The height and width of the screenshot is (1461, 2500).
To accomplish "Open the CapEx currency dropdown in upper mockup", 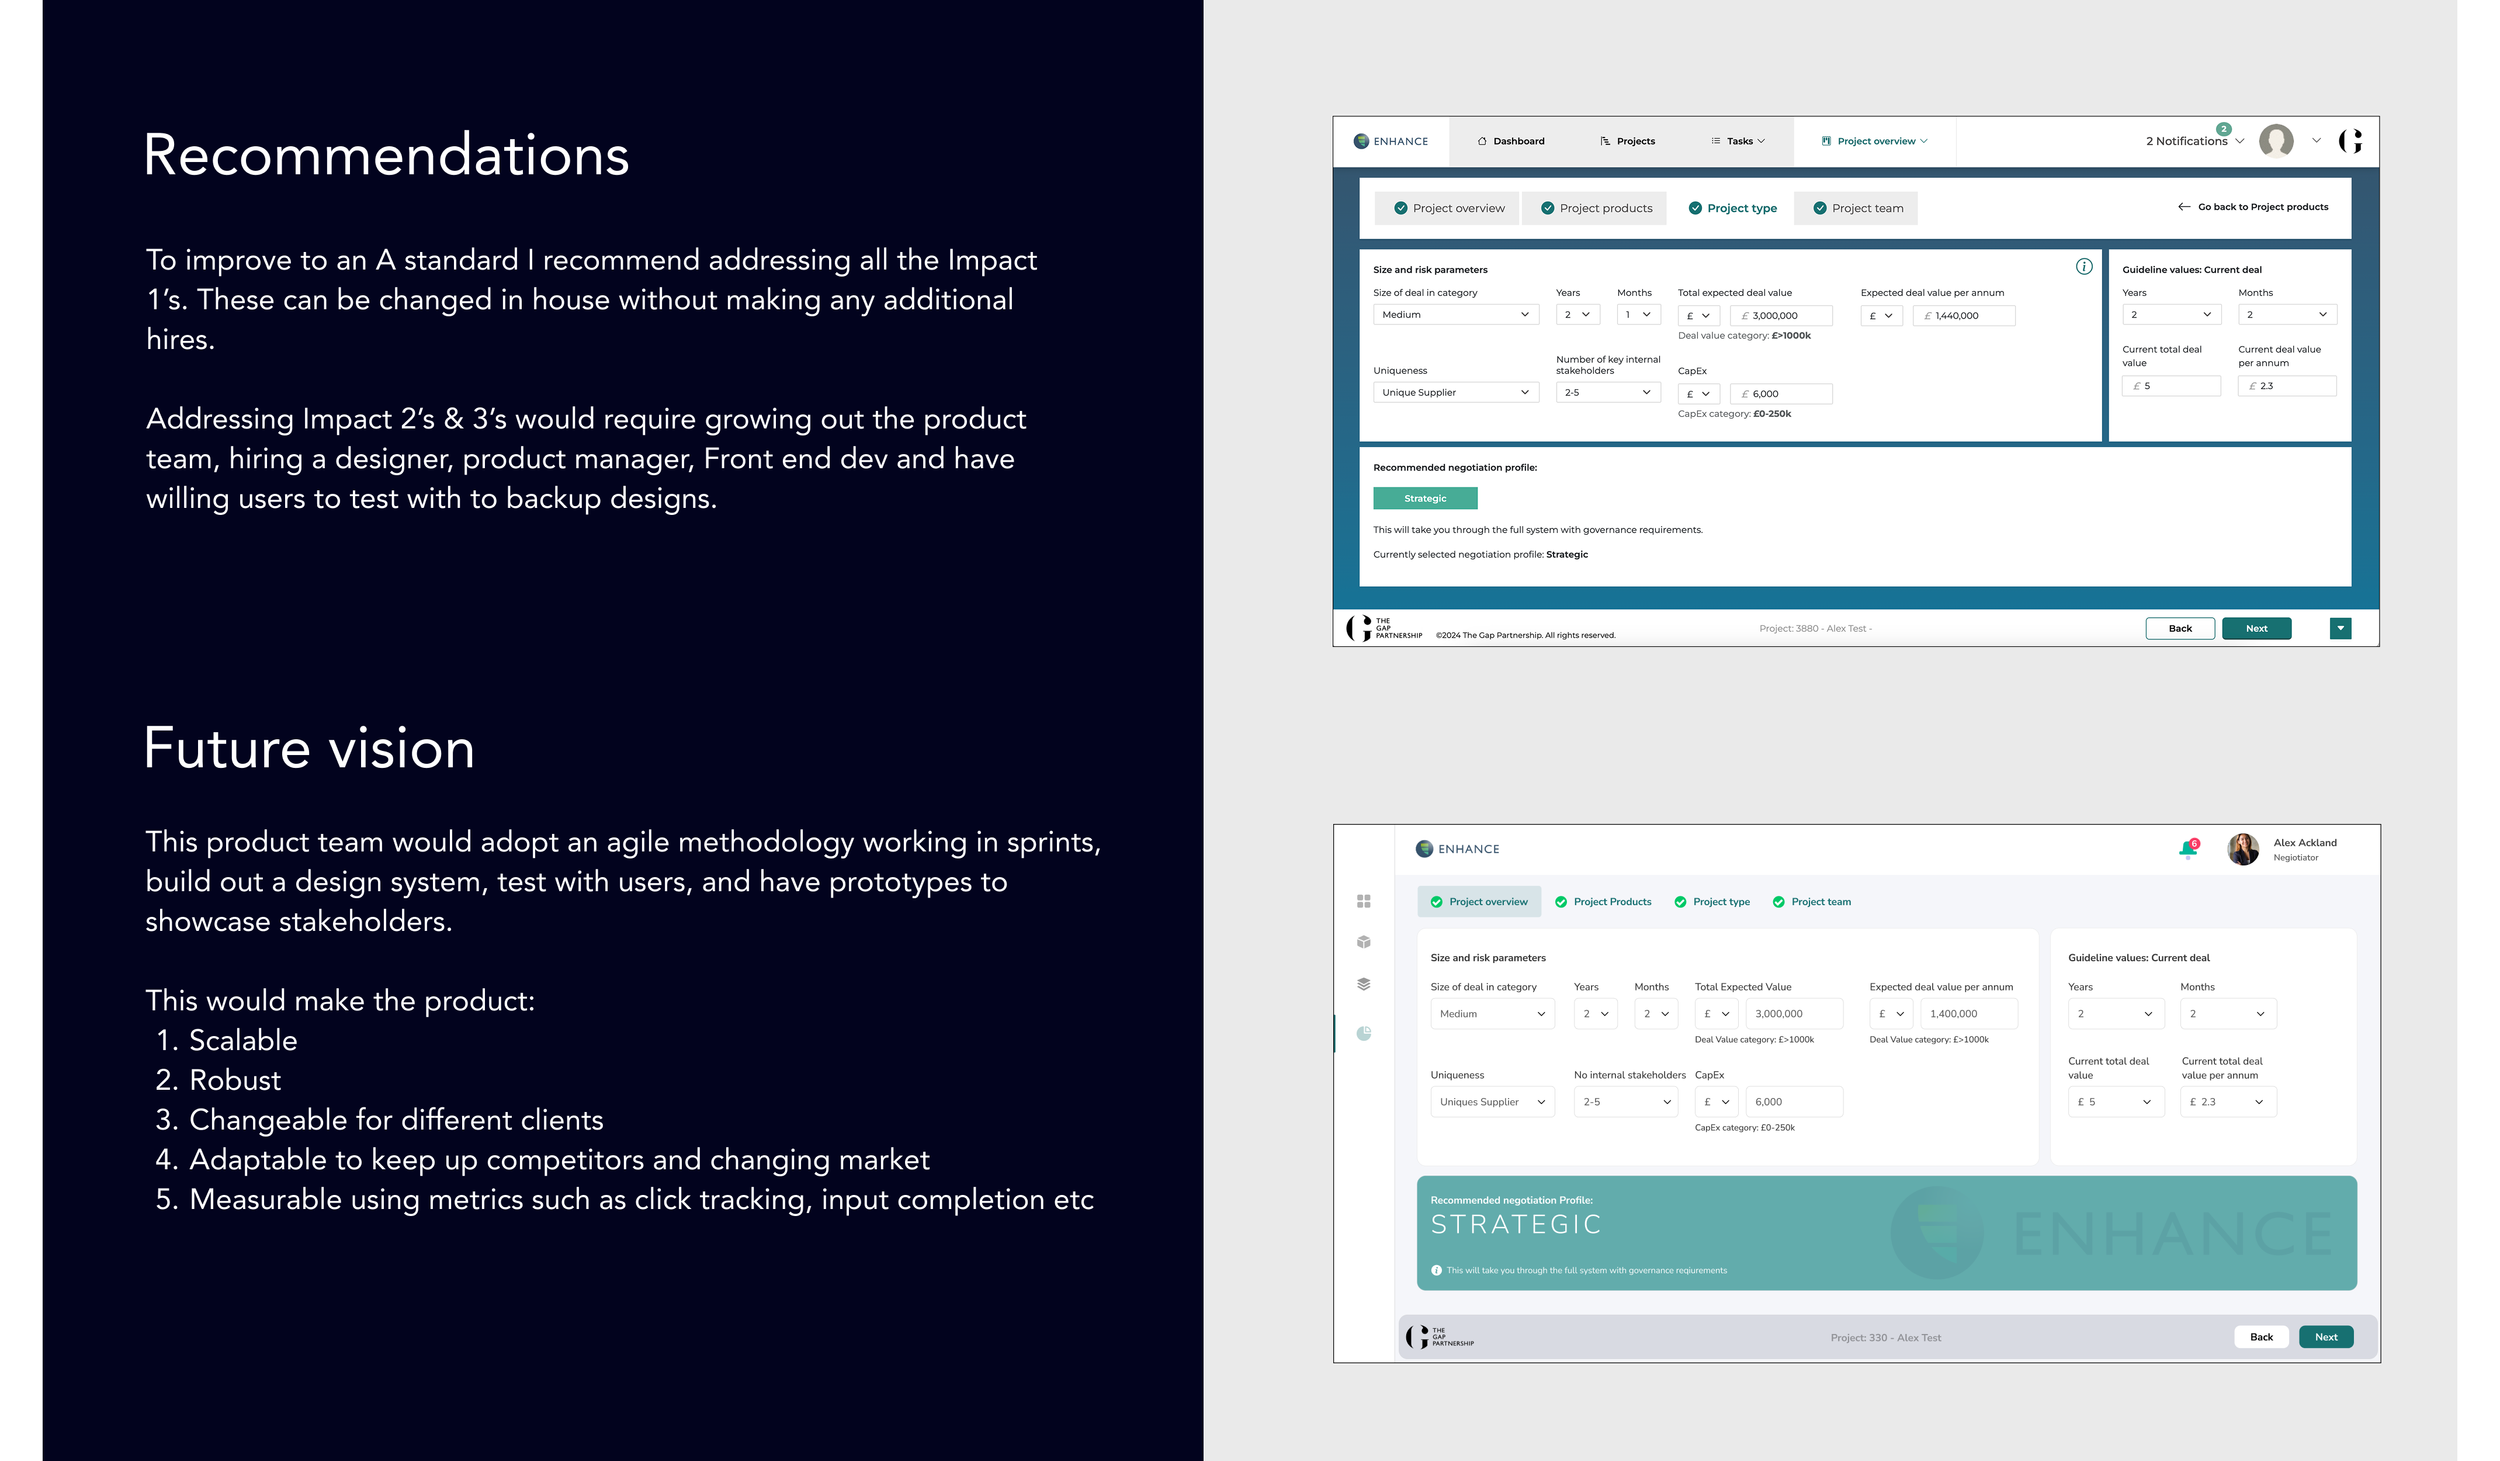I will click(1699, 394).
